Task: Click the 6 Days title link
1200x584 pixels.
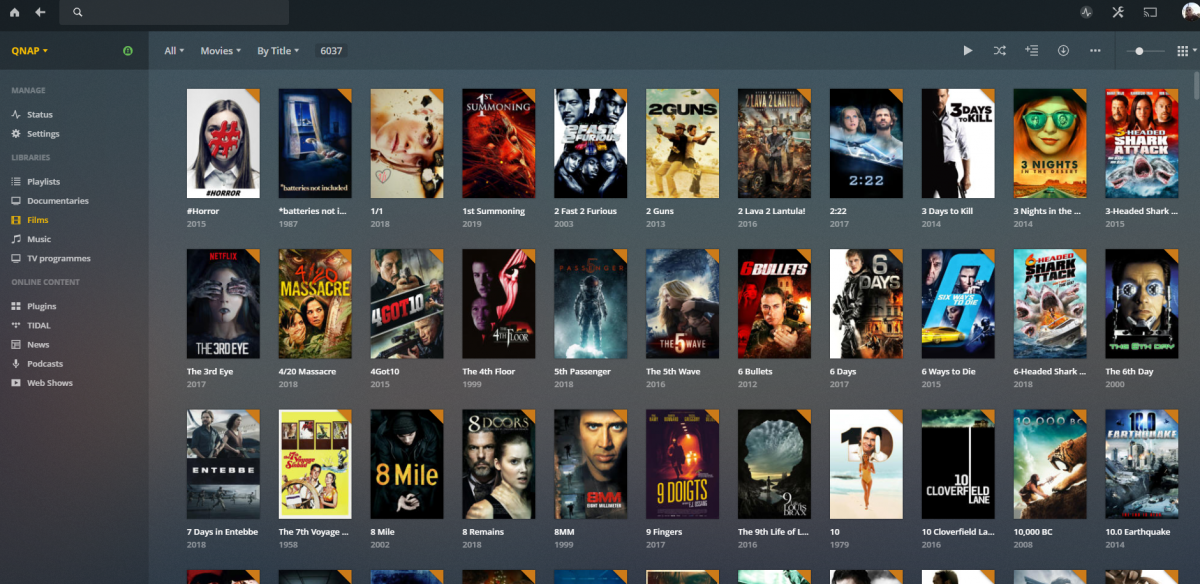Action: (x=843, y=371)
